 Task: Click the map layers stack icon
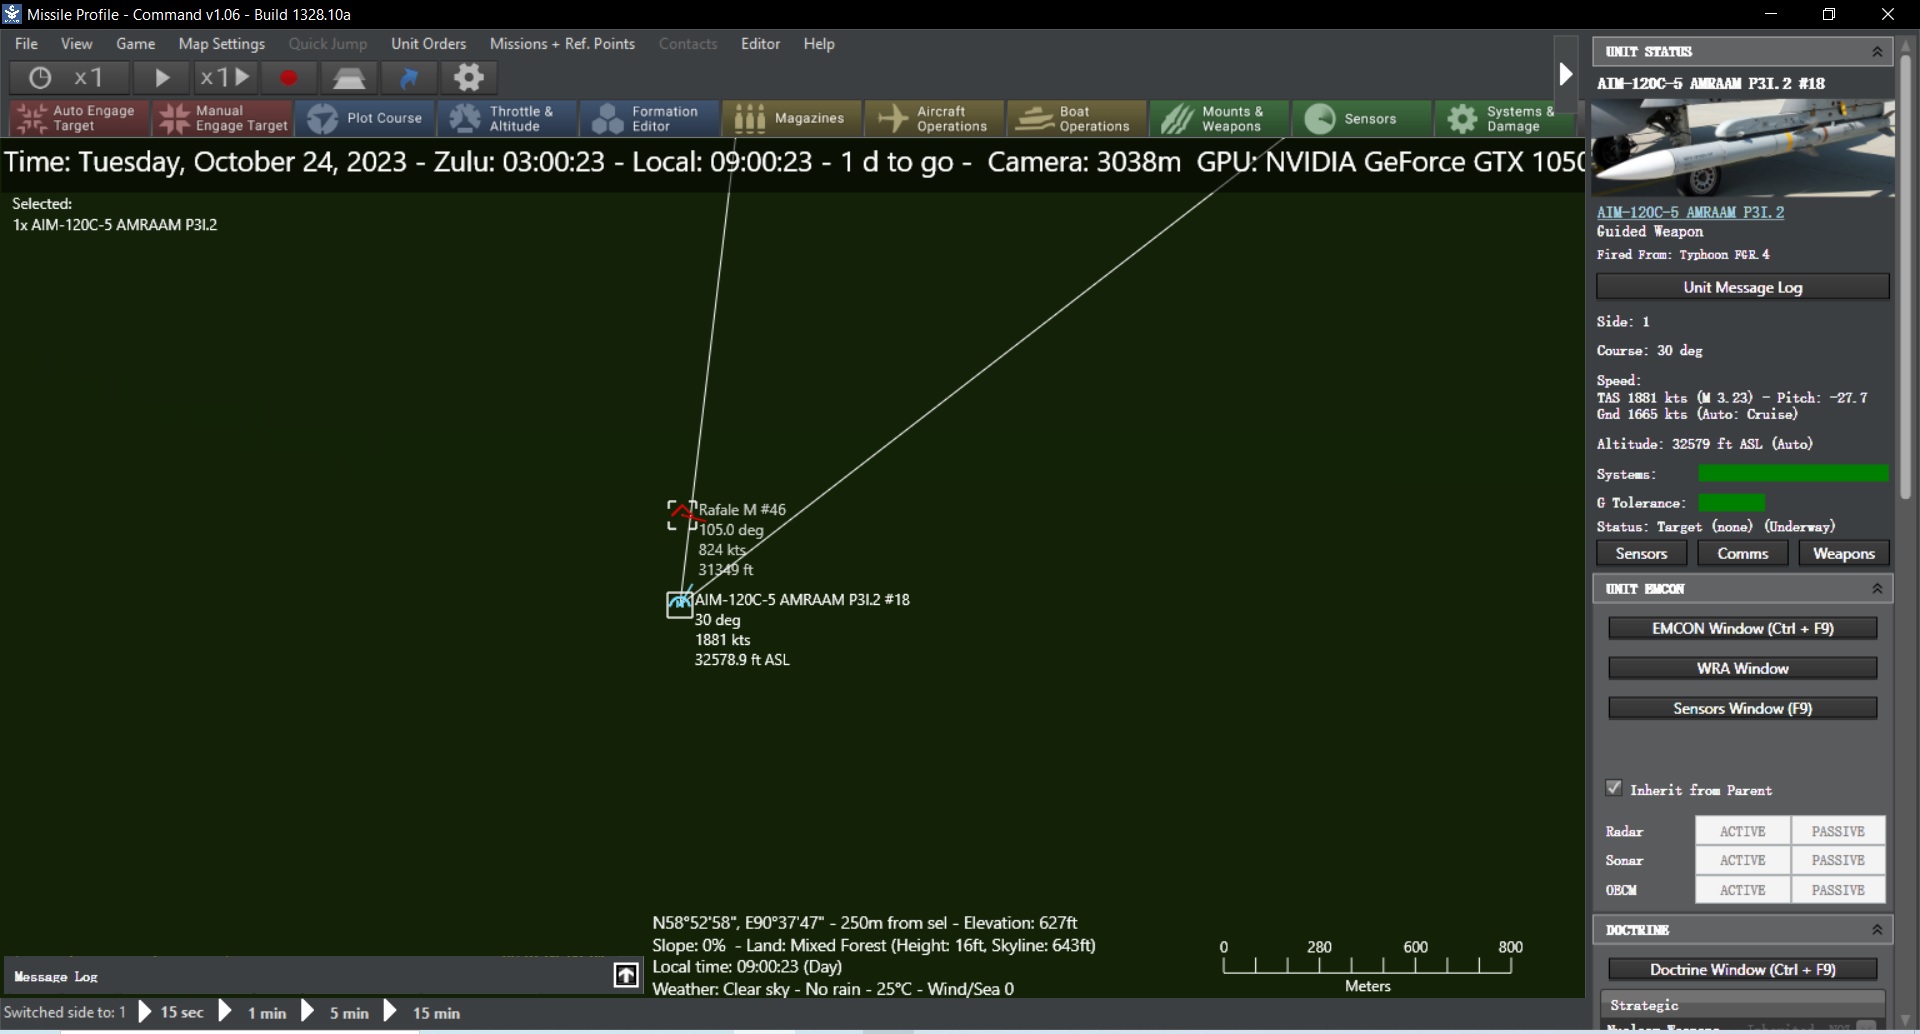click(x=349, y=77)
